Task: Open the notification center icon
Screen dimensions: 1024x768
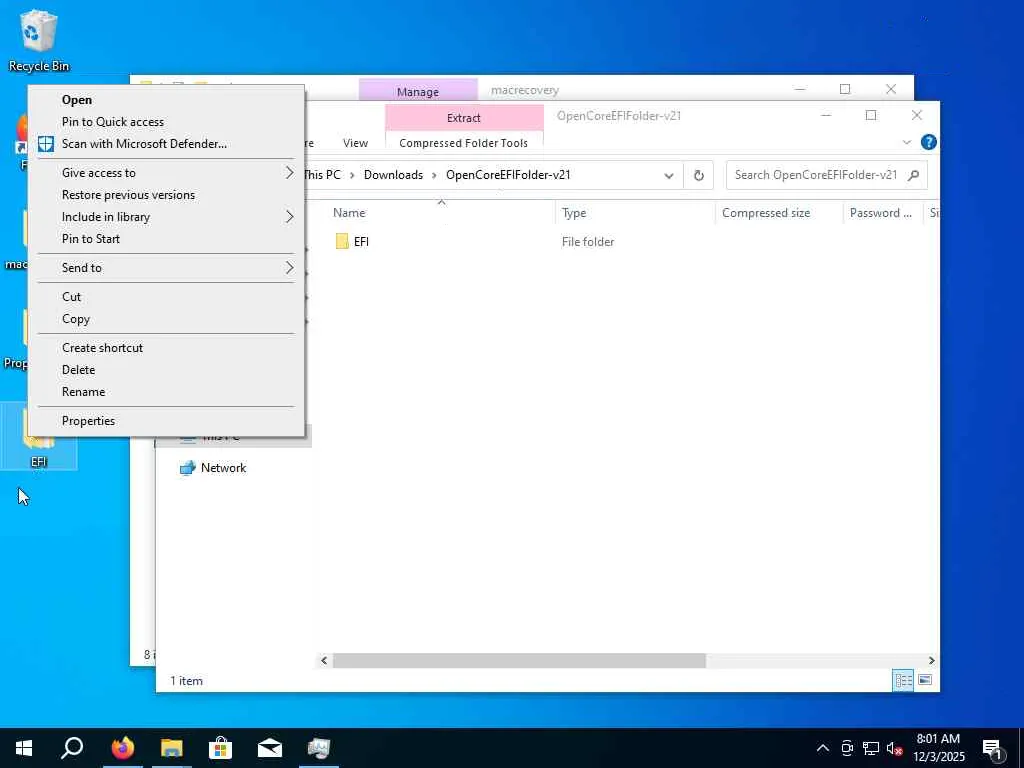Action: coord(993,748)
